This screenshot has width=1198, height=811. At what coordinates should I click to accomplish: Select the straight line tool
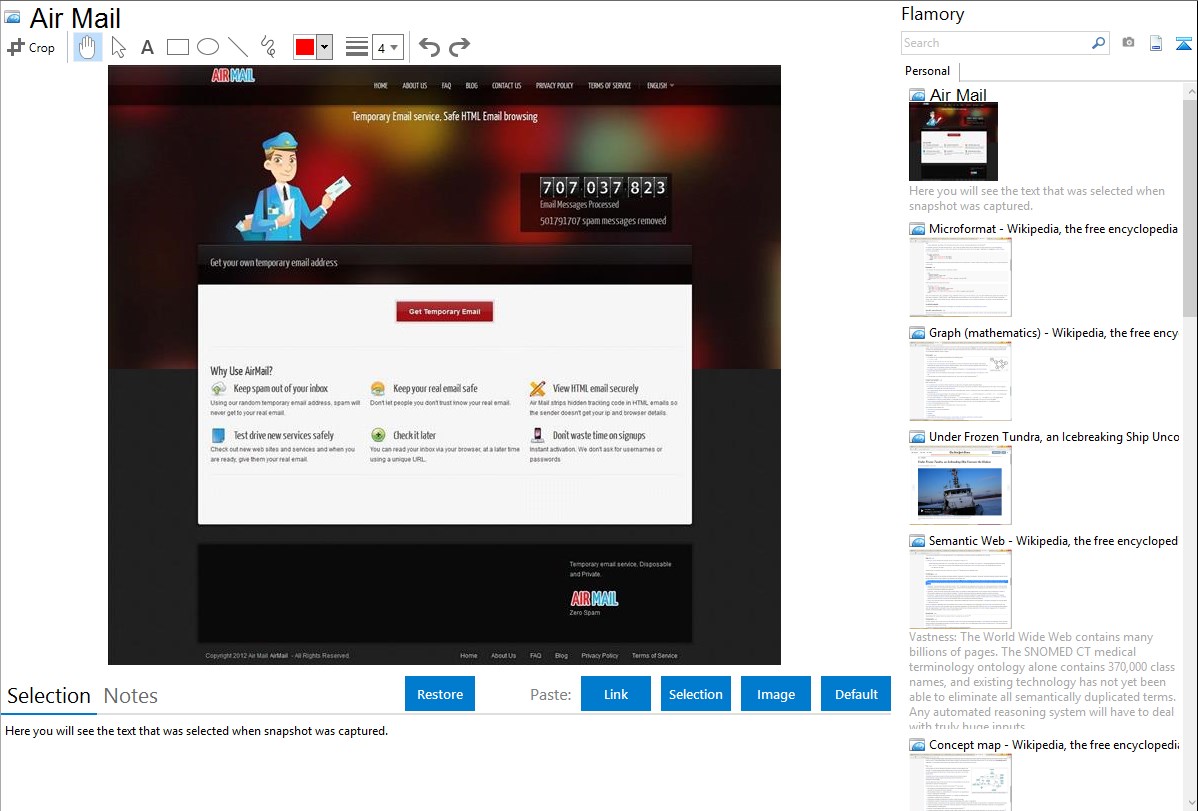pos(238,47)
